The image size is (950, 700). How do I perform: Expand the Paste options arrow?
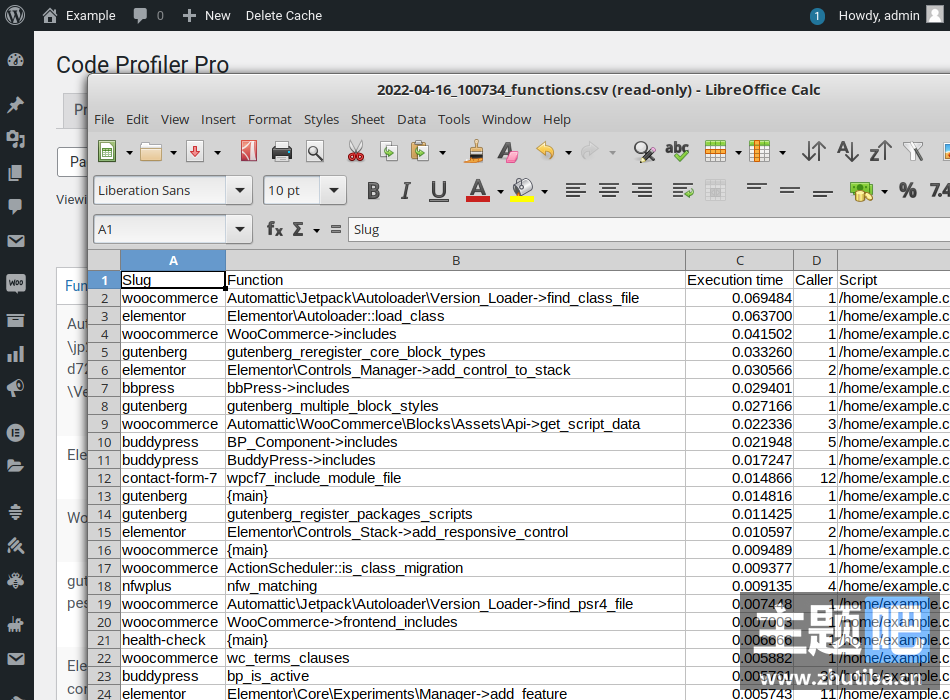442,153
